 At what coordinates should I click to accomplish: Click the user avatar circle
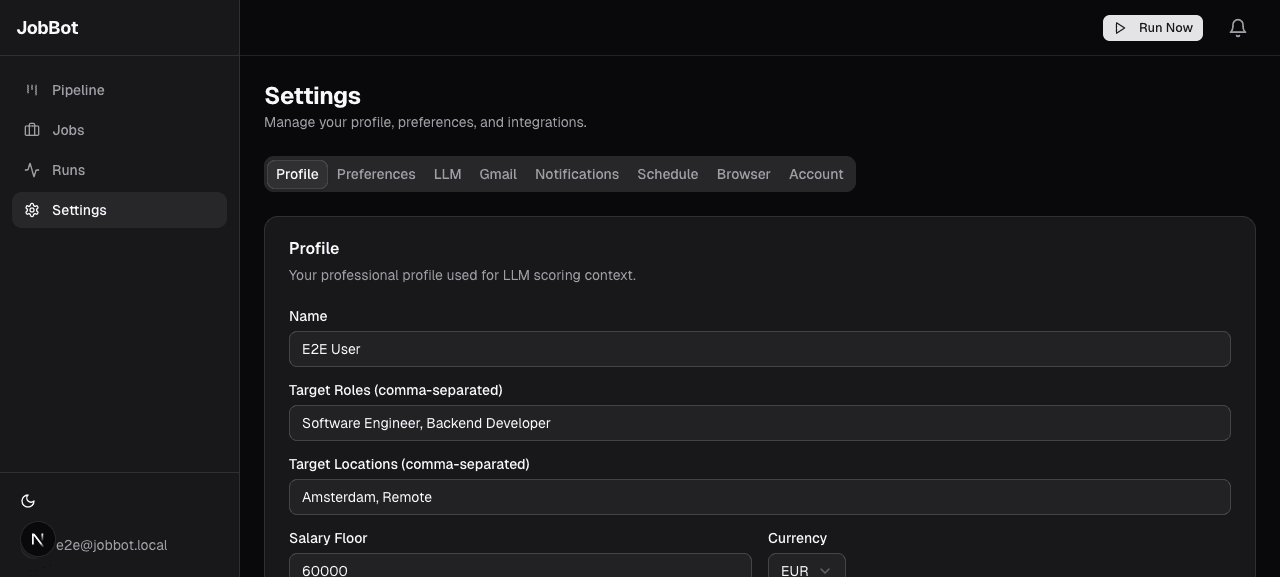[x=37, y=539]
